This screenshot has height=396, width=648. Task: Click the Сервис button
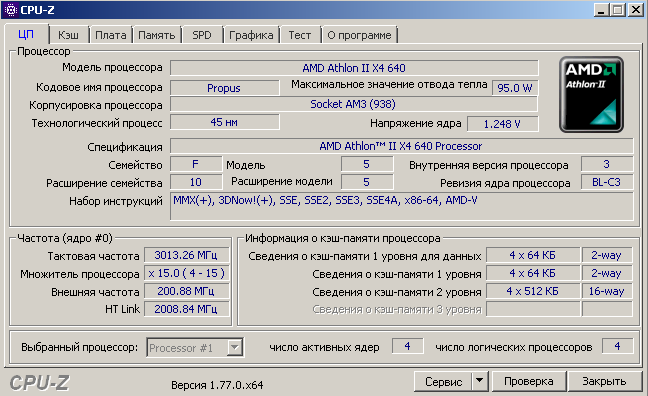coord(443,381)
